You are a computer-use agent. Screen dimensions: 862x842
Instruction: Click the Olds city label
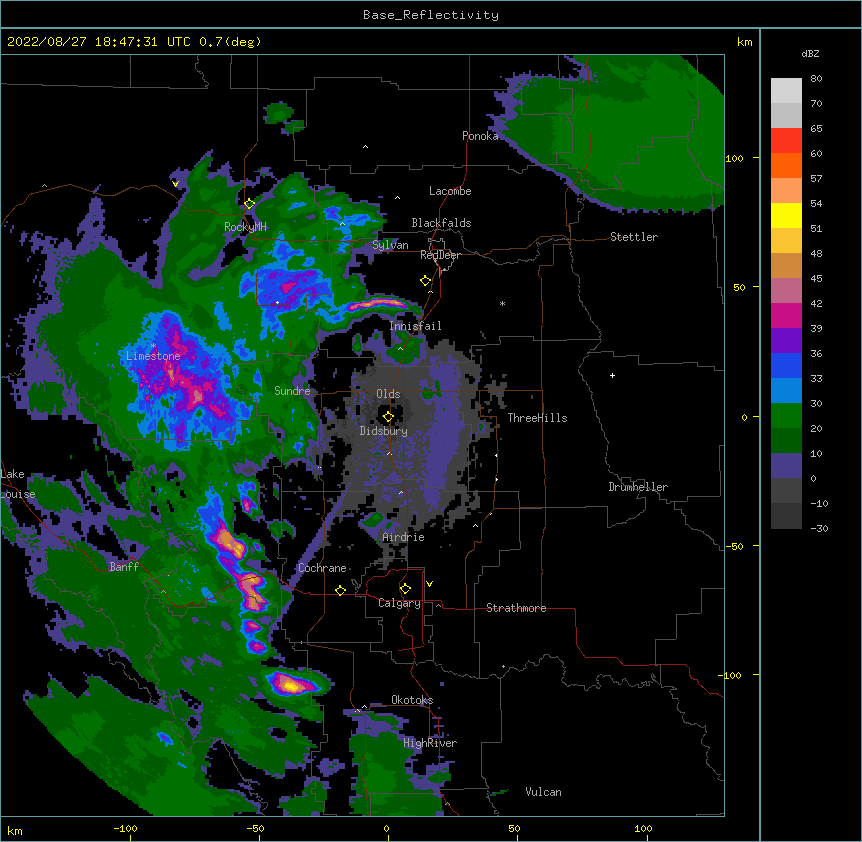(388, 394)
